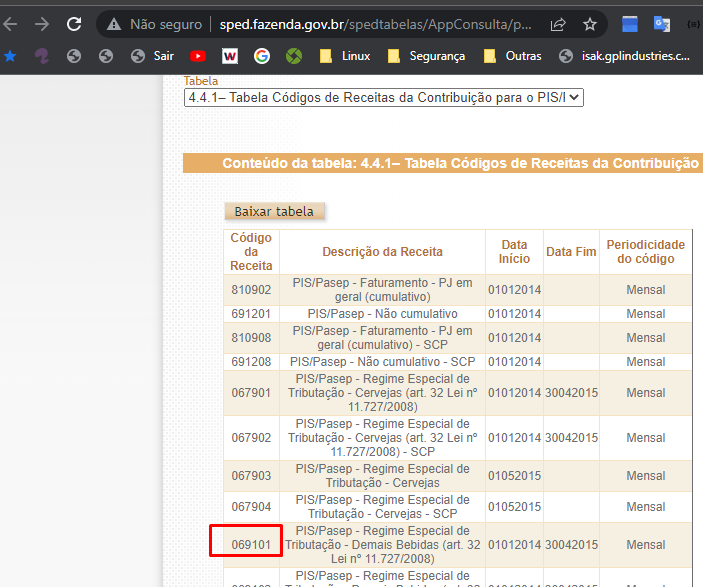Open the Linux bookmarks folder
The width and height of the screenshot is (703, 587).
click(x=345, y=56)
